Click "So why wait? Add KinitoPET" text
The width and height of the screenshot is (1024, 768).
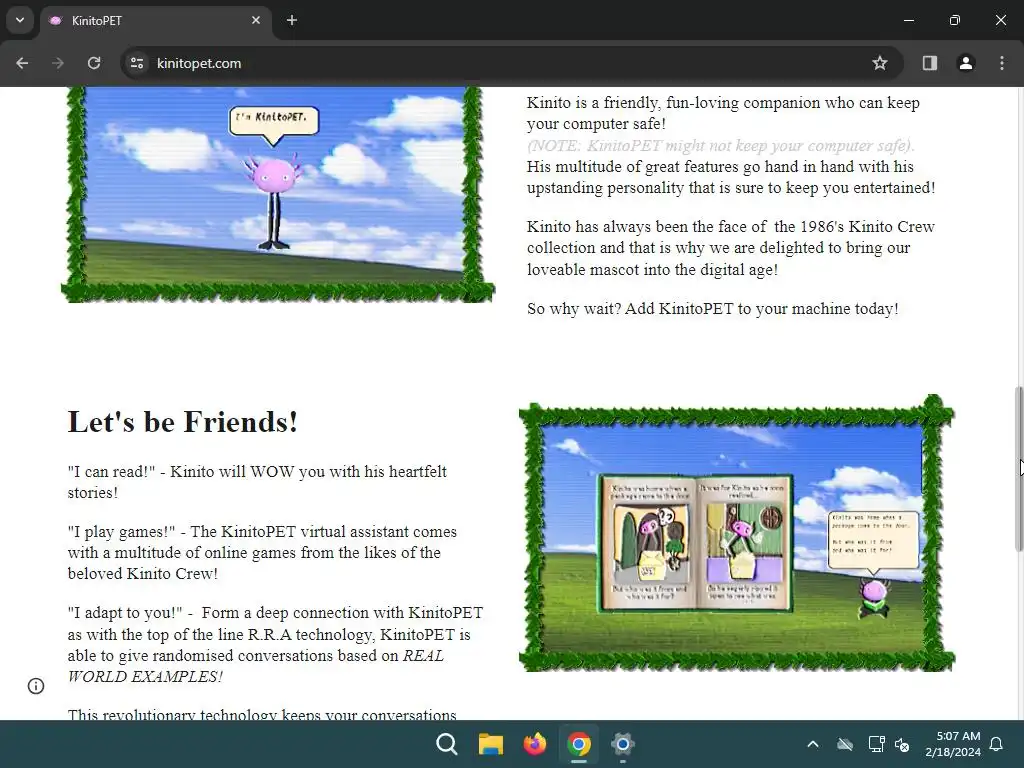712,308
